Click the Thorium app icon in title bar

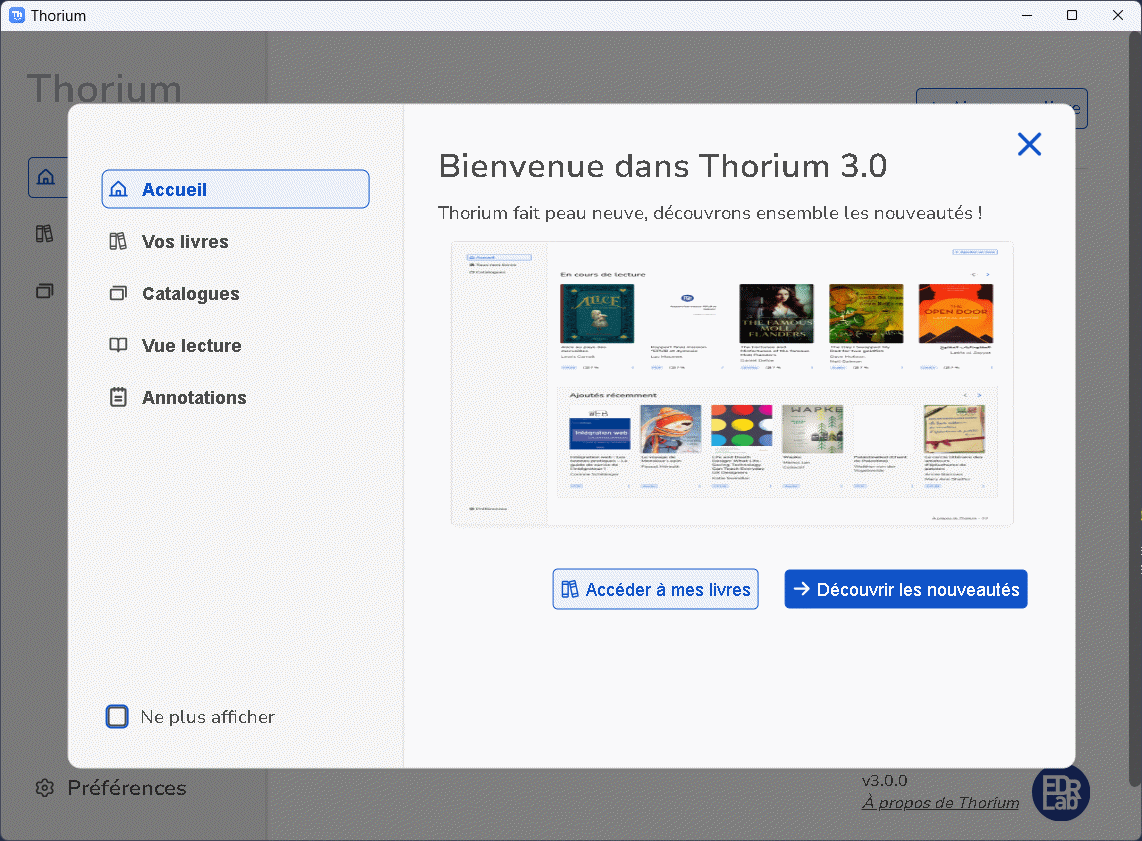click(17, 15)
